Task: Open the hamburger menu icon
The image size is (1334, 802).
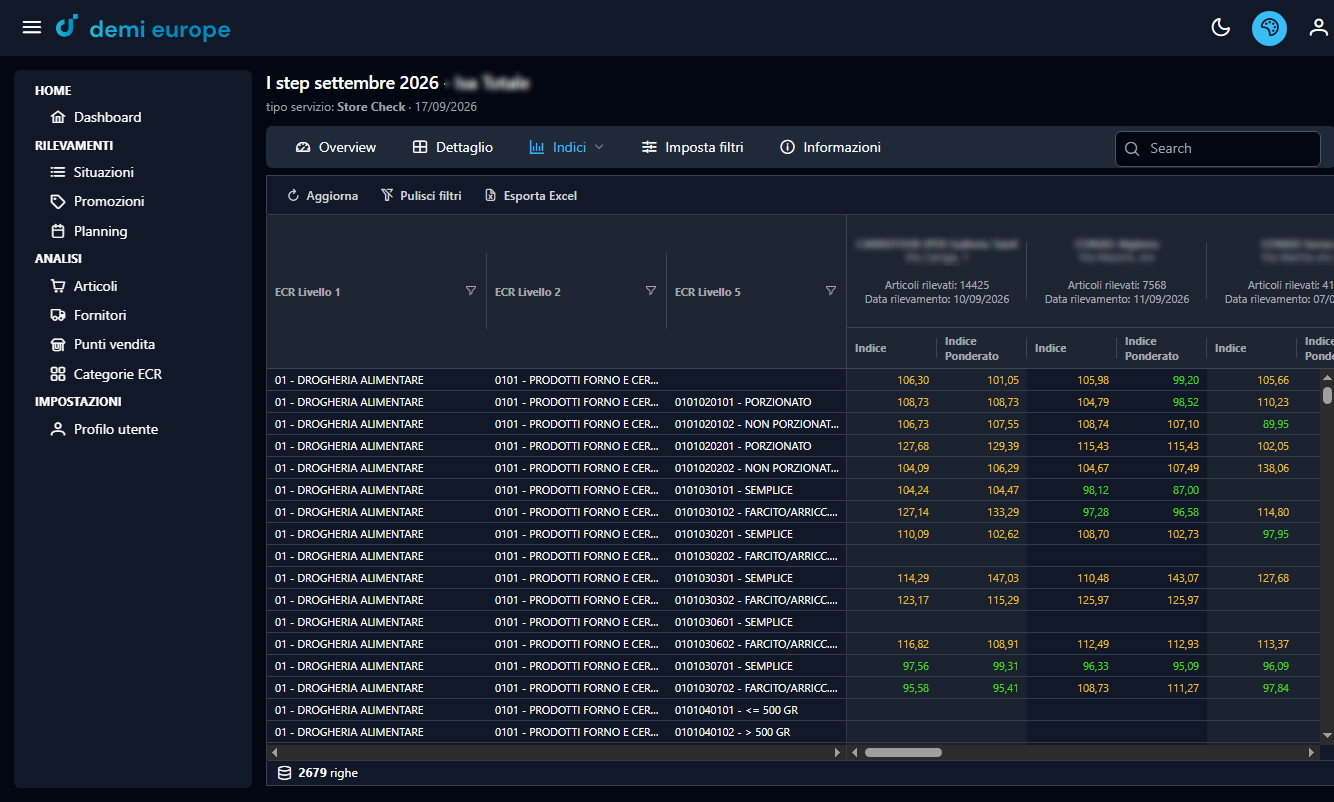Action: click(x=32, y=27)
